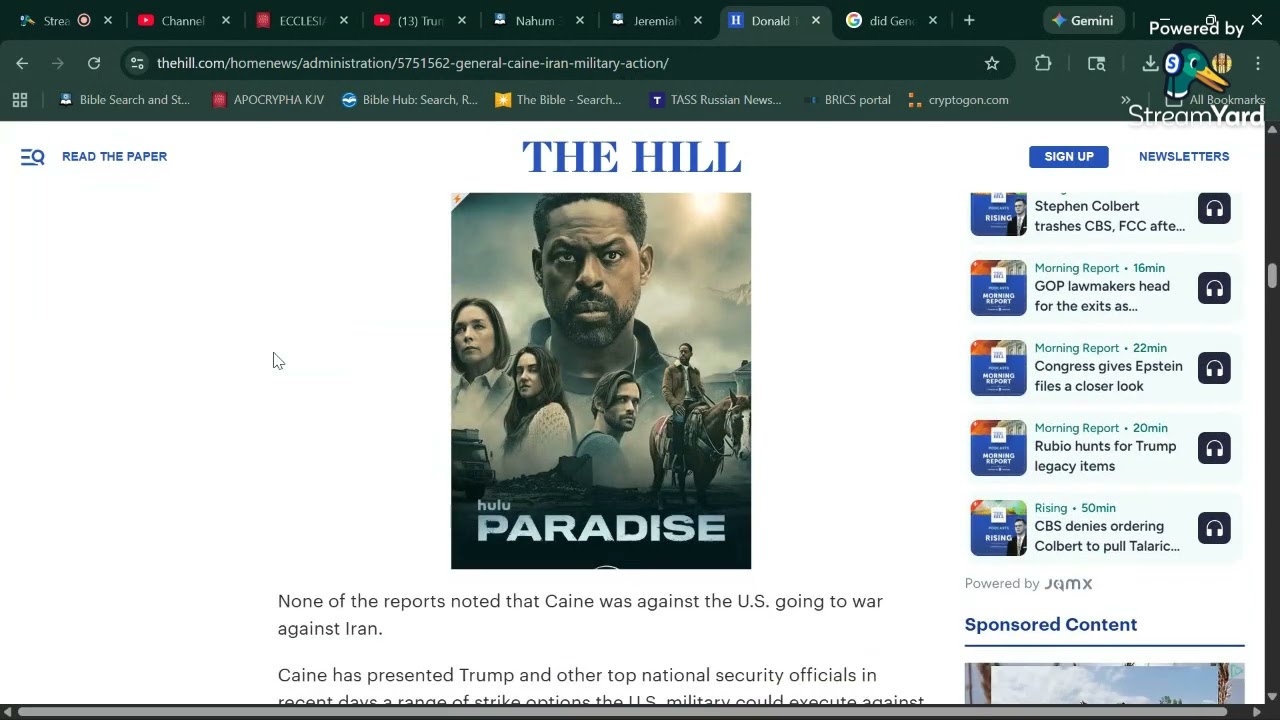Reload the current page
1280x720 pixels.
coord(94,63)
